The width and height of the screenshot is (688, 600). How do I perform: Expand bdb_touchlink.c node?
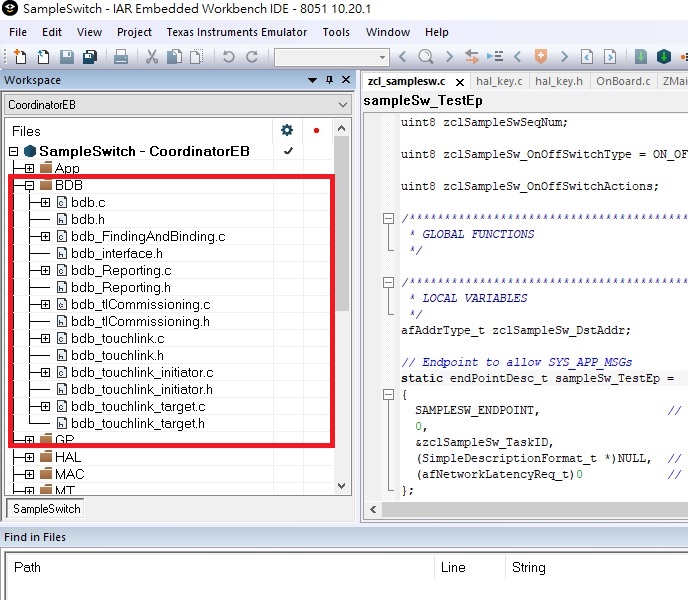[45, 338]
